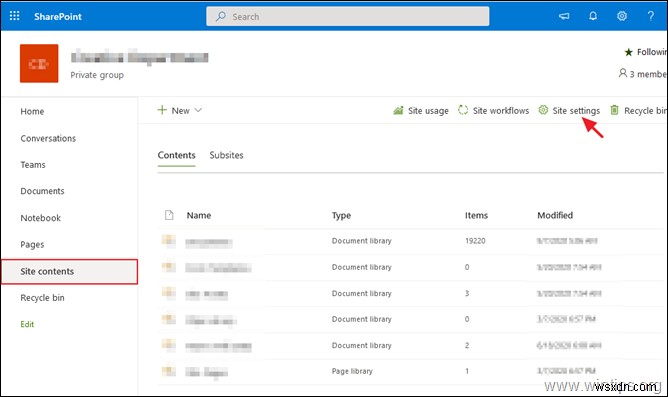Sort by the Type column header
668x397 pixels.
click(x=341, y=216)
